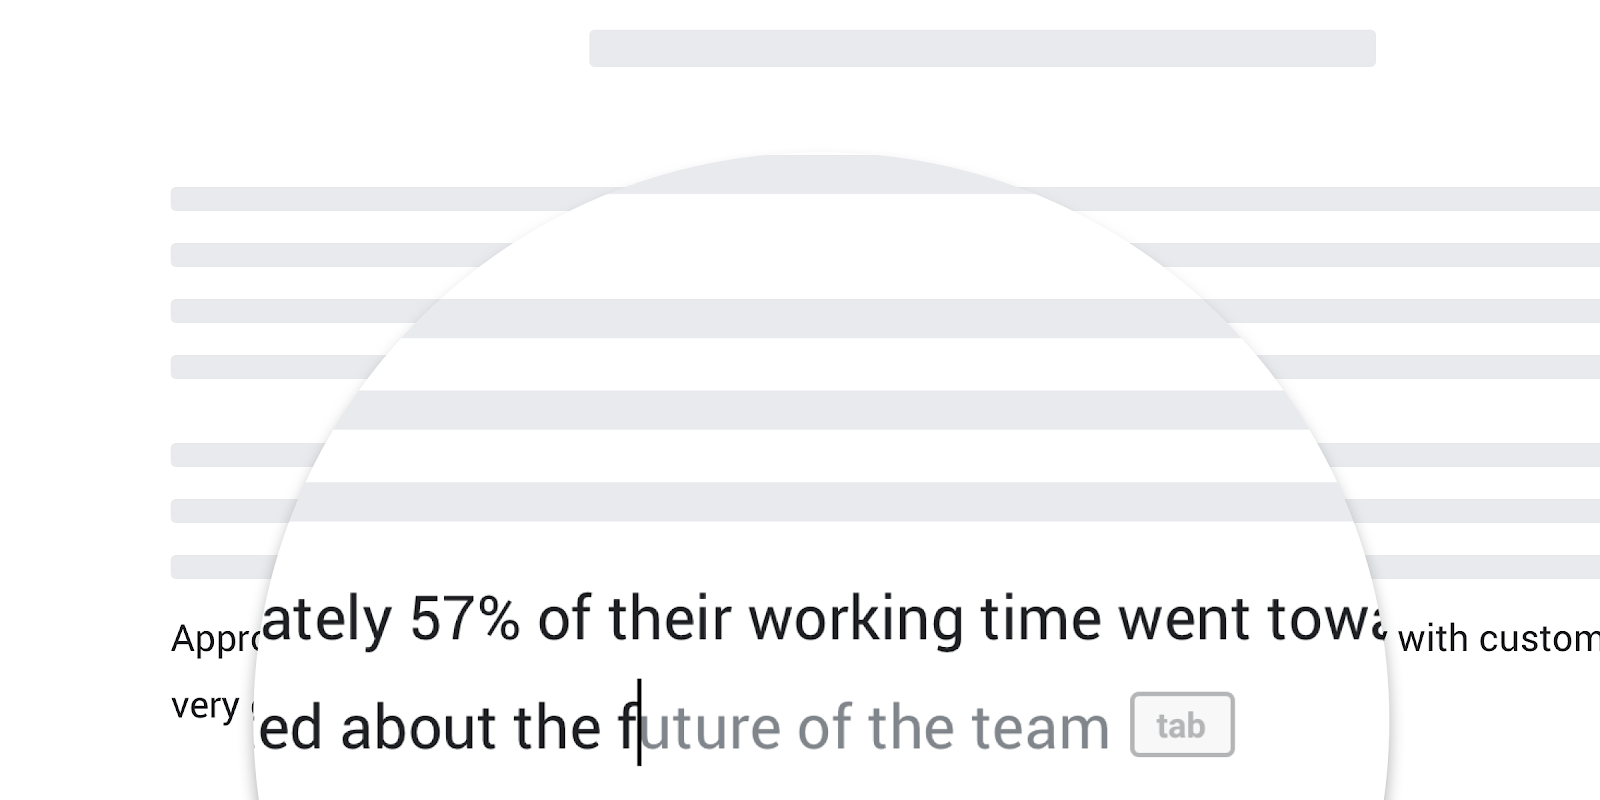Image resolution: width=1600 pixels, height=800 pixels.
Task: Click the text cursor after the letter f
Action: pos(639,722)
